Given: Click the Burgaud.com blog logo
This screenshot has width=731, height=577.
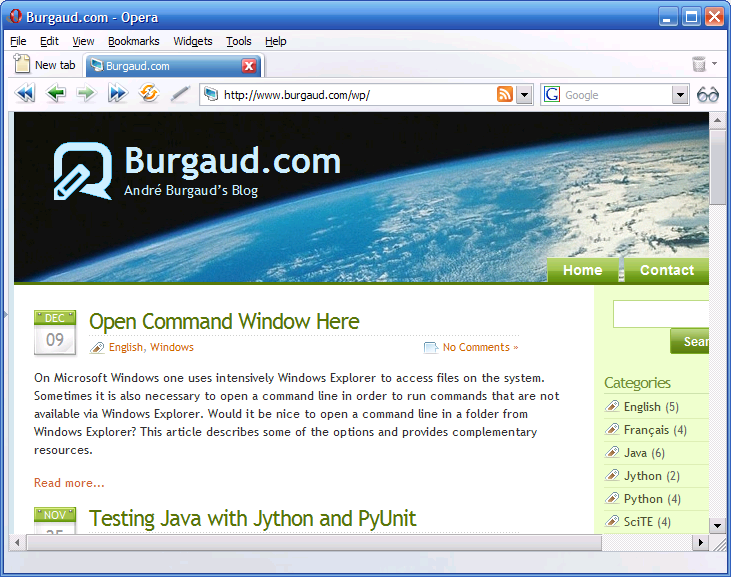Looking at the screenshot, I should 83,171.
